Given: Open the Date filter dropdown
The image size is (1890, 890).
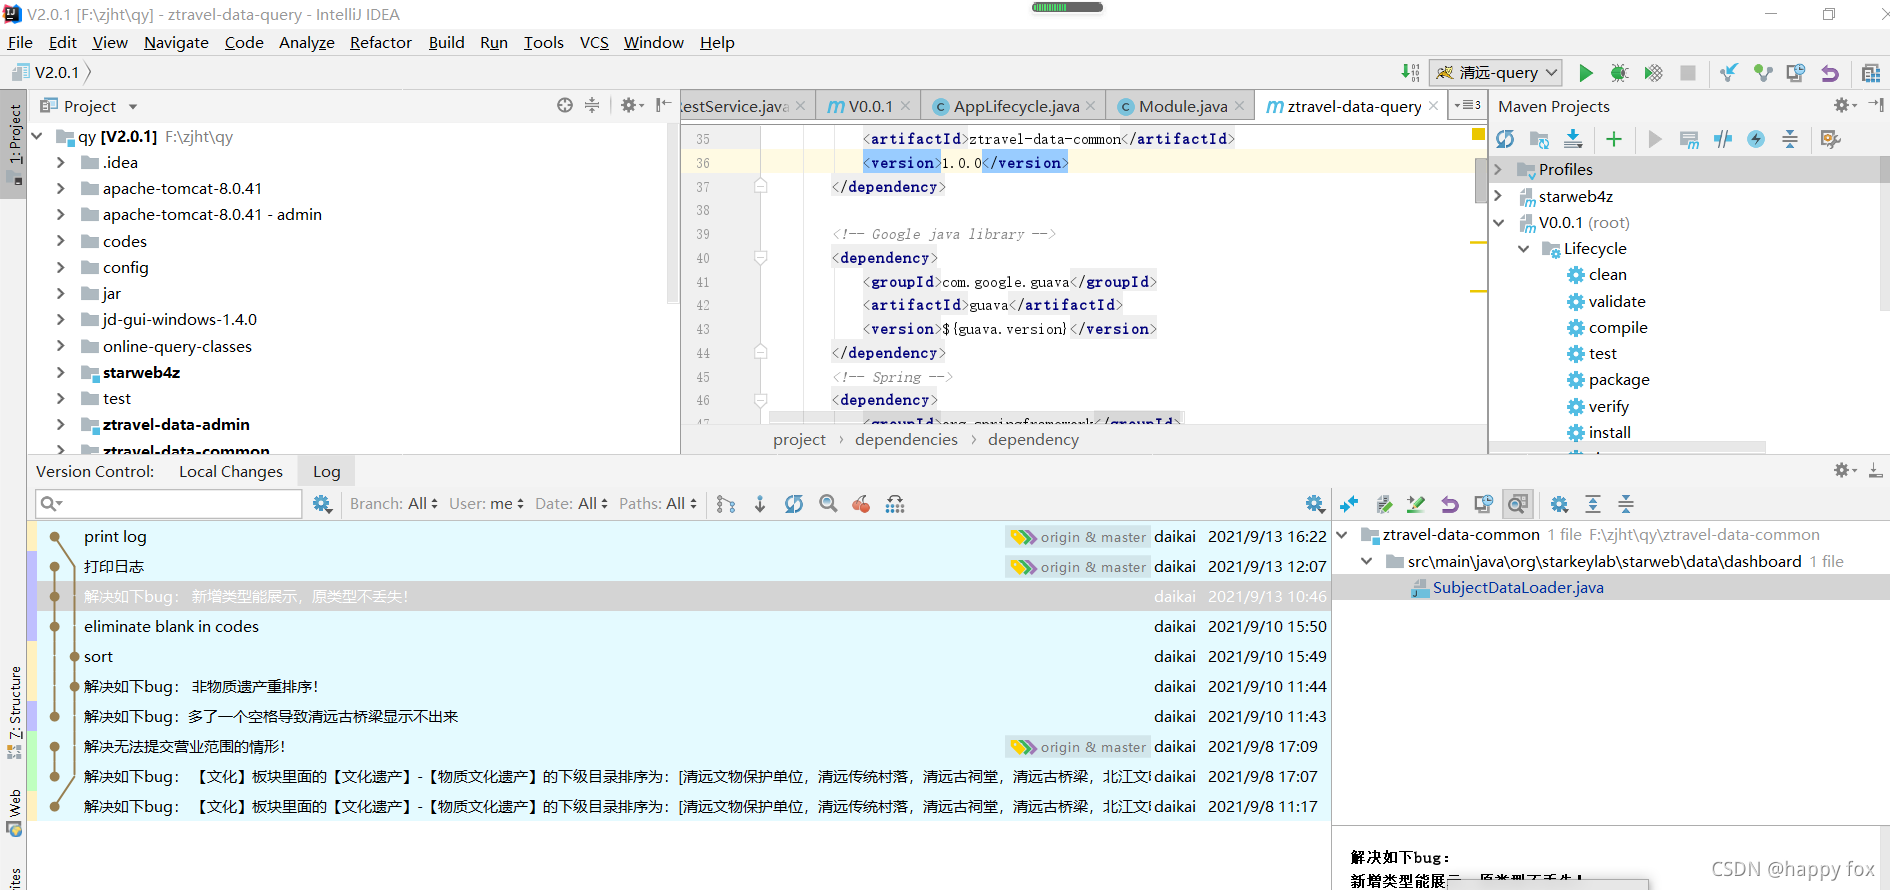Looking at the screenshot, I should pos(571,504).
